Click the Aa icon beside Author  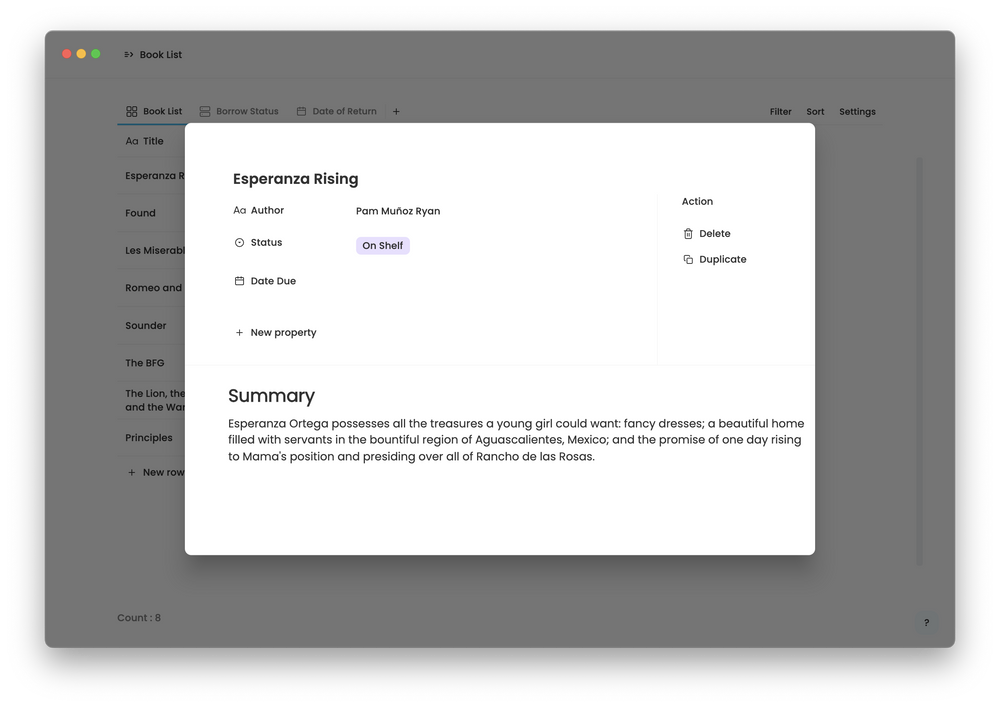[x=239, y=210]
